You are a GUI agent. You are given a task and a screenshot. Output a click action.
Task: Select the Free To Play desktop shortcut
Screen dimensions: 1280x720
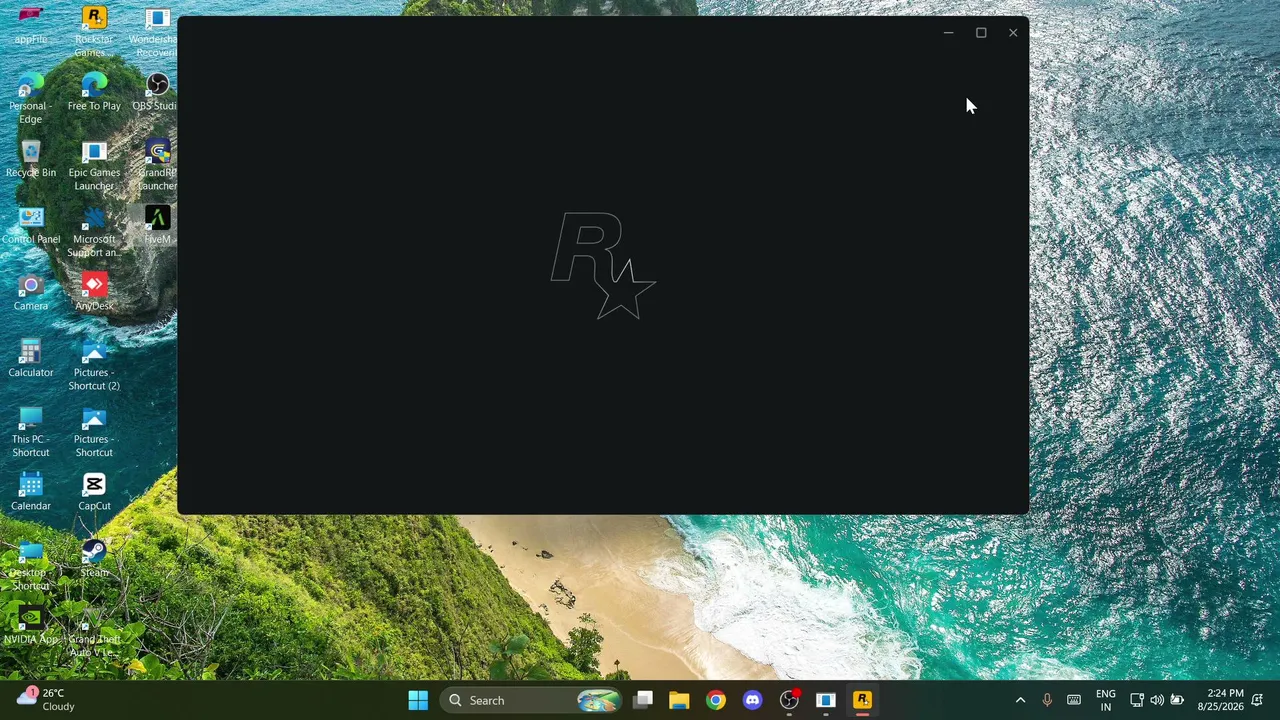coord(94,92)
